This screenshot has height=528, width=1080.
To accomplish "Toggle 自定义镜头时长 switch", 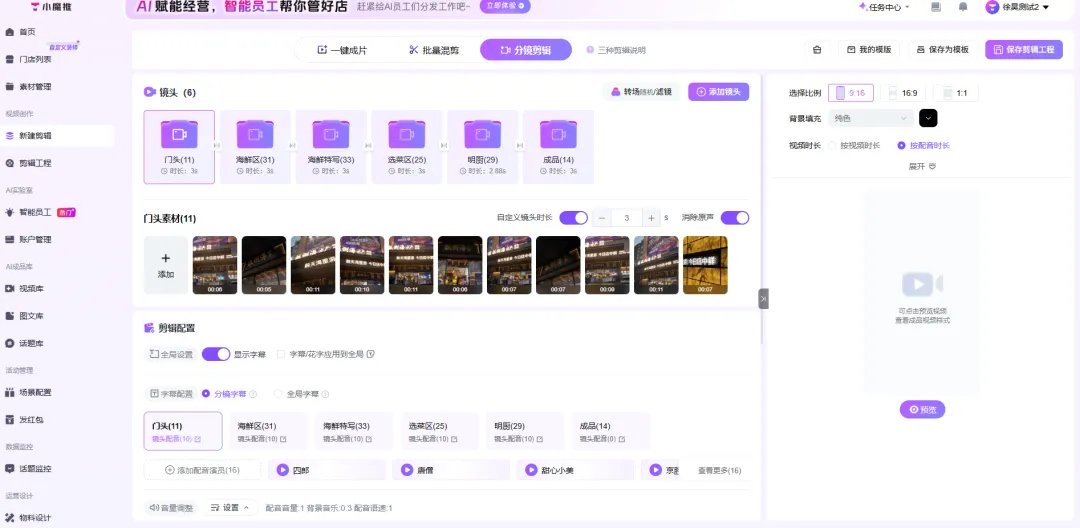I will [x=573, y=218].
